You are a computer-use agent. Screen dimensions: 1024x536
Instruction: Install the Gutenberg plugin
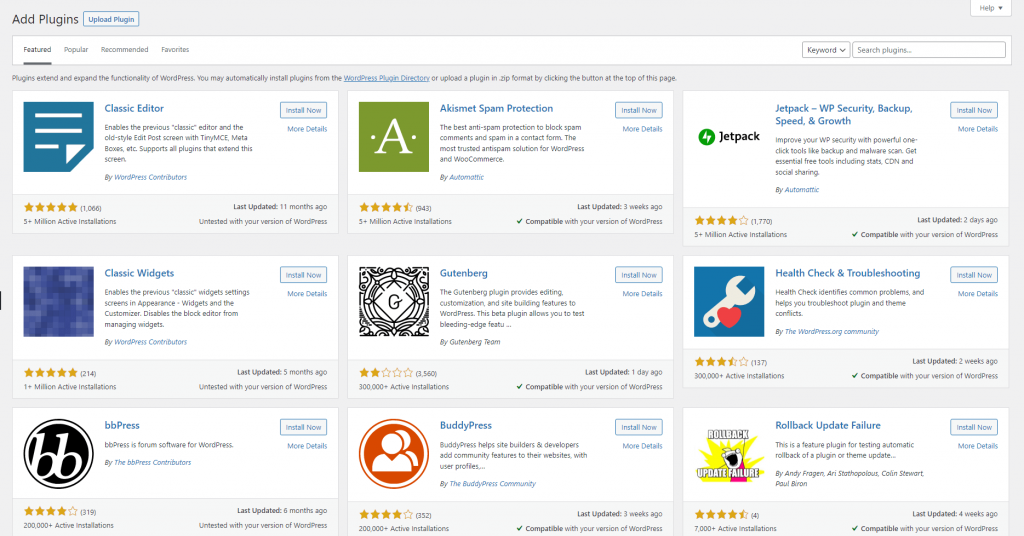tap(639, 275)
